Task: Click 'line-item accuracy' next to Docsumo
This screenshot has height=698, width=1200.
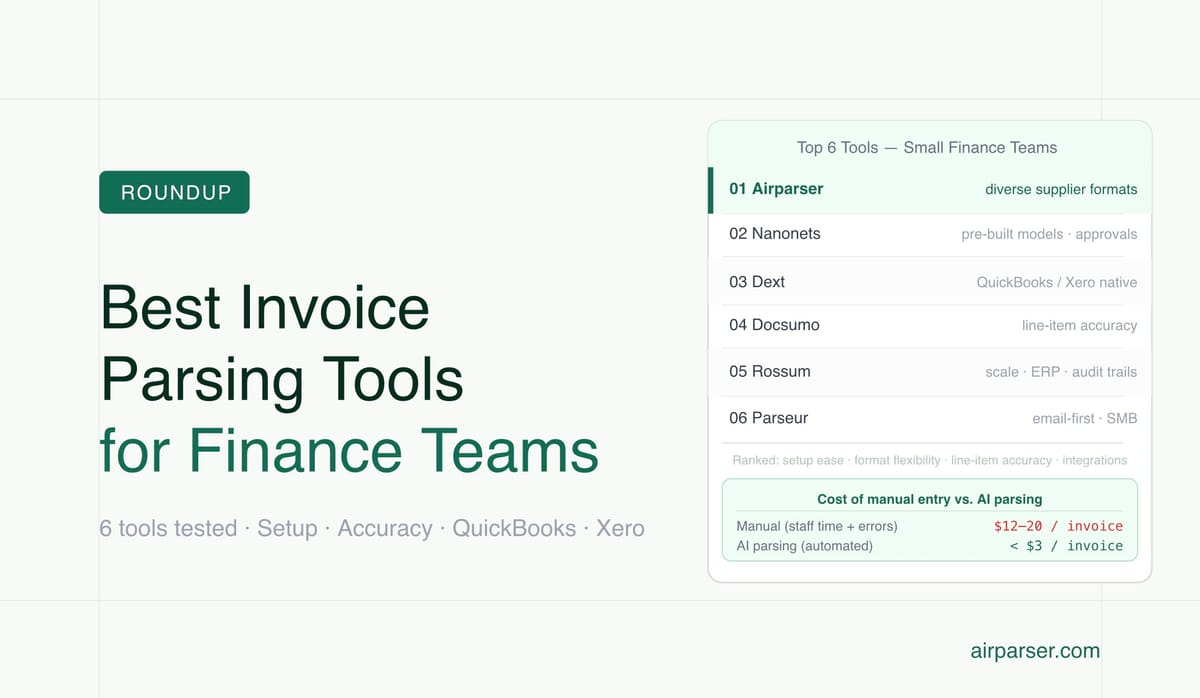Action: tap(1079, 325)
